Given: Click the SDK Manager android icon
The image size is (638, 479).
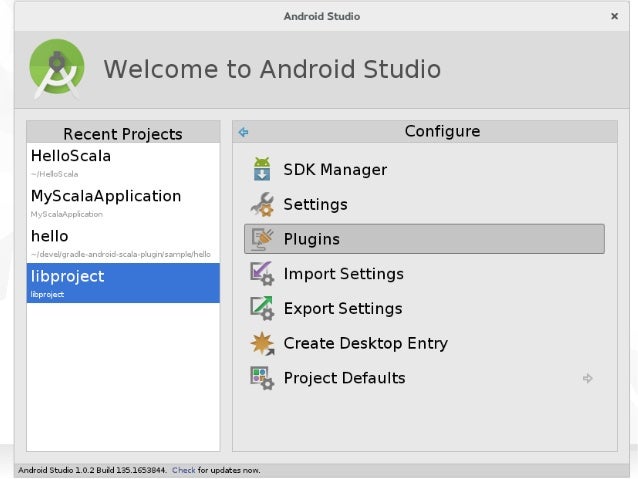Looking at the screenshot, I should pos(262,169).
